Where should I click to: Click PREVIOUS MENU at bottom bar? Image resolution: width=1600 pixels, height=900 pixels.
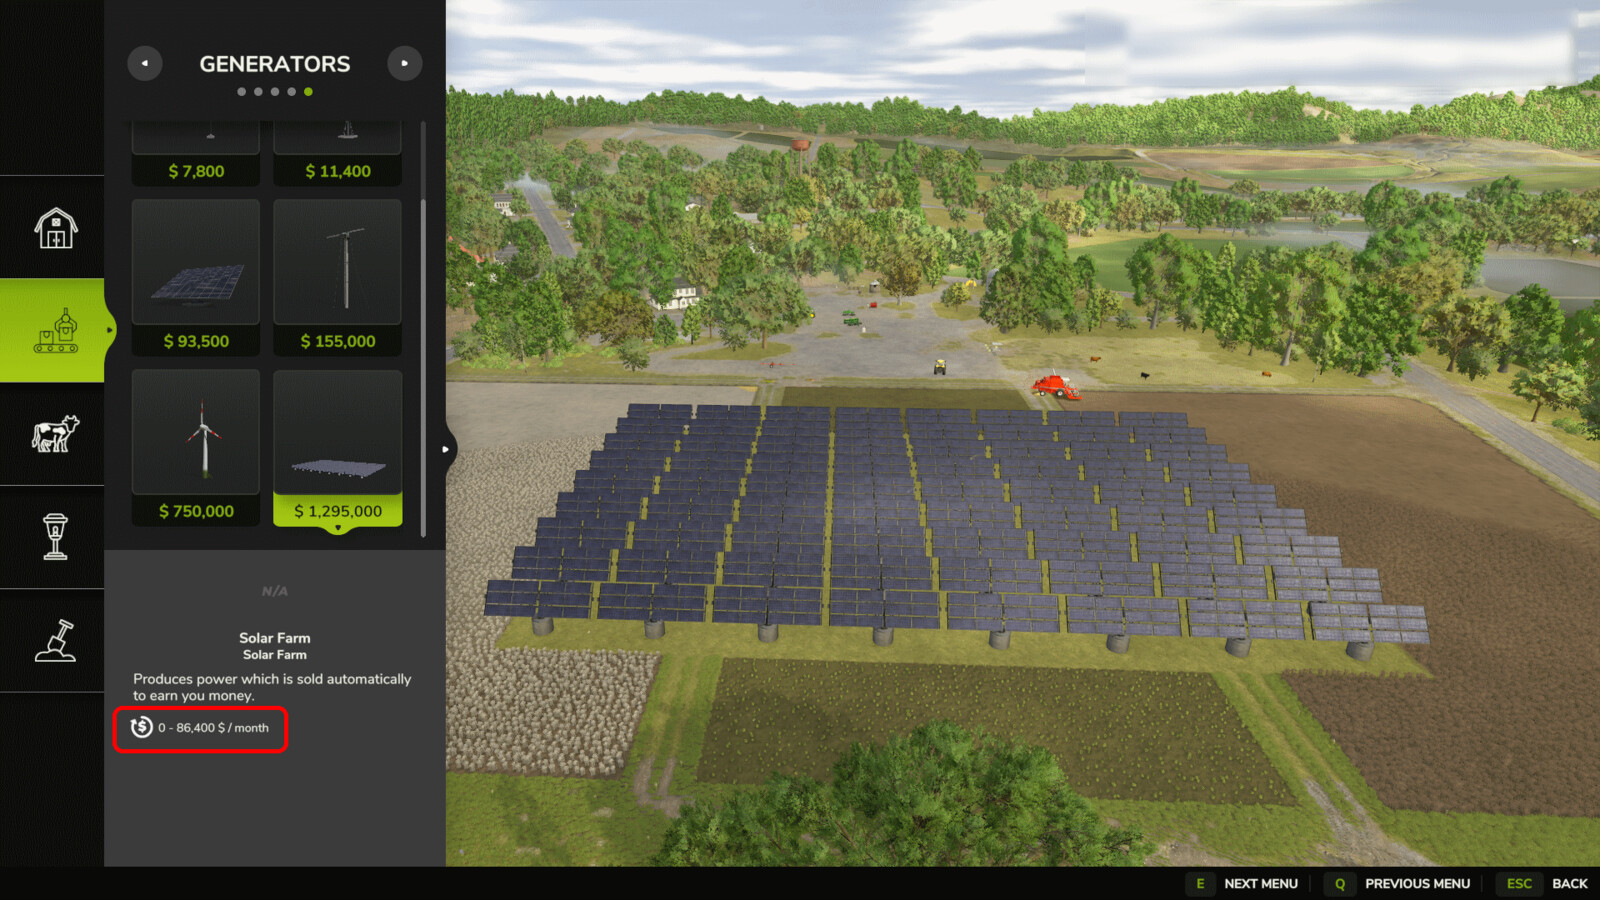tap(1417, 884)
